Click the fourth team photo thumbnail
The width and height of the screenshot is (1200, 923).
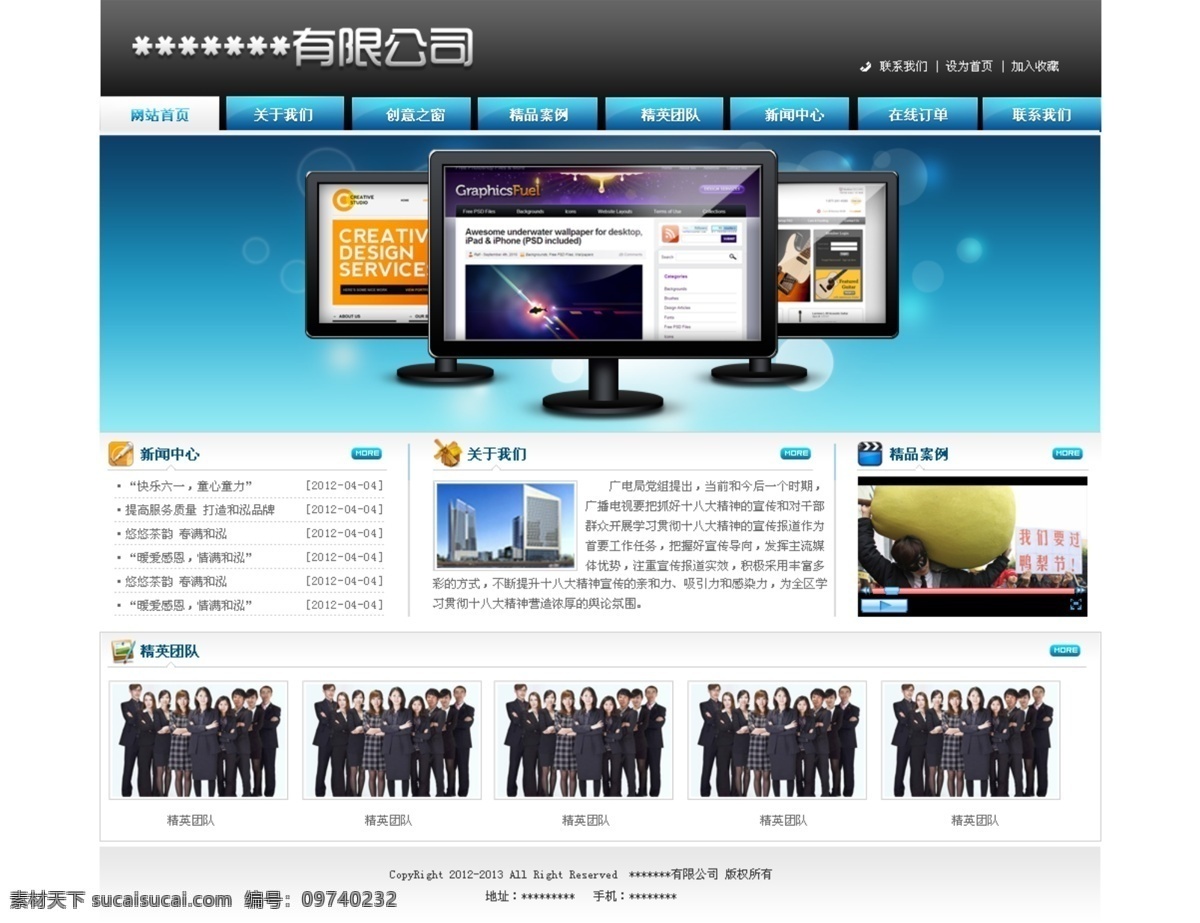(777, 741)
